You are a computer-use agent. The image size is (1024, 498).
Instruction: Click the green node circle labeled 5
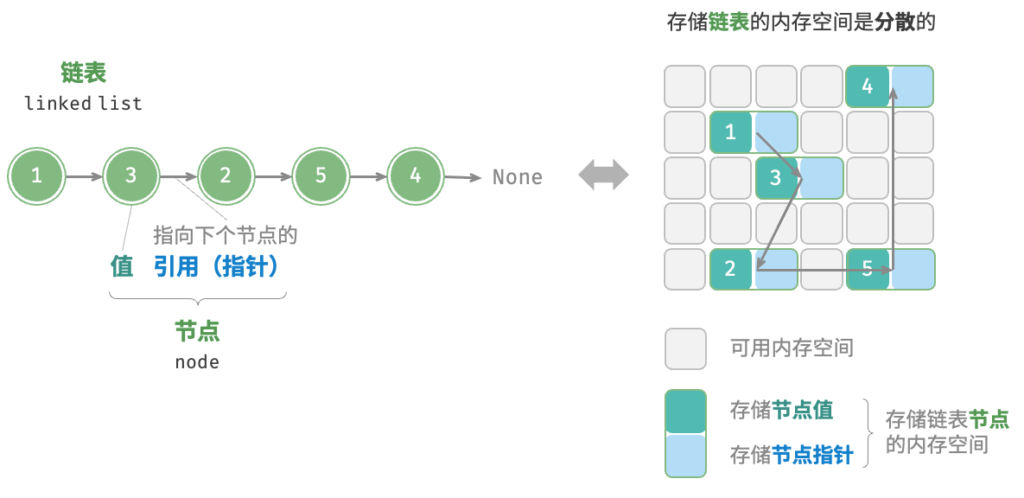pyautogui.click(x=321, y=176)
